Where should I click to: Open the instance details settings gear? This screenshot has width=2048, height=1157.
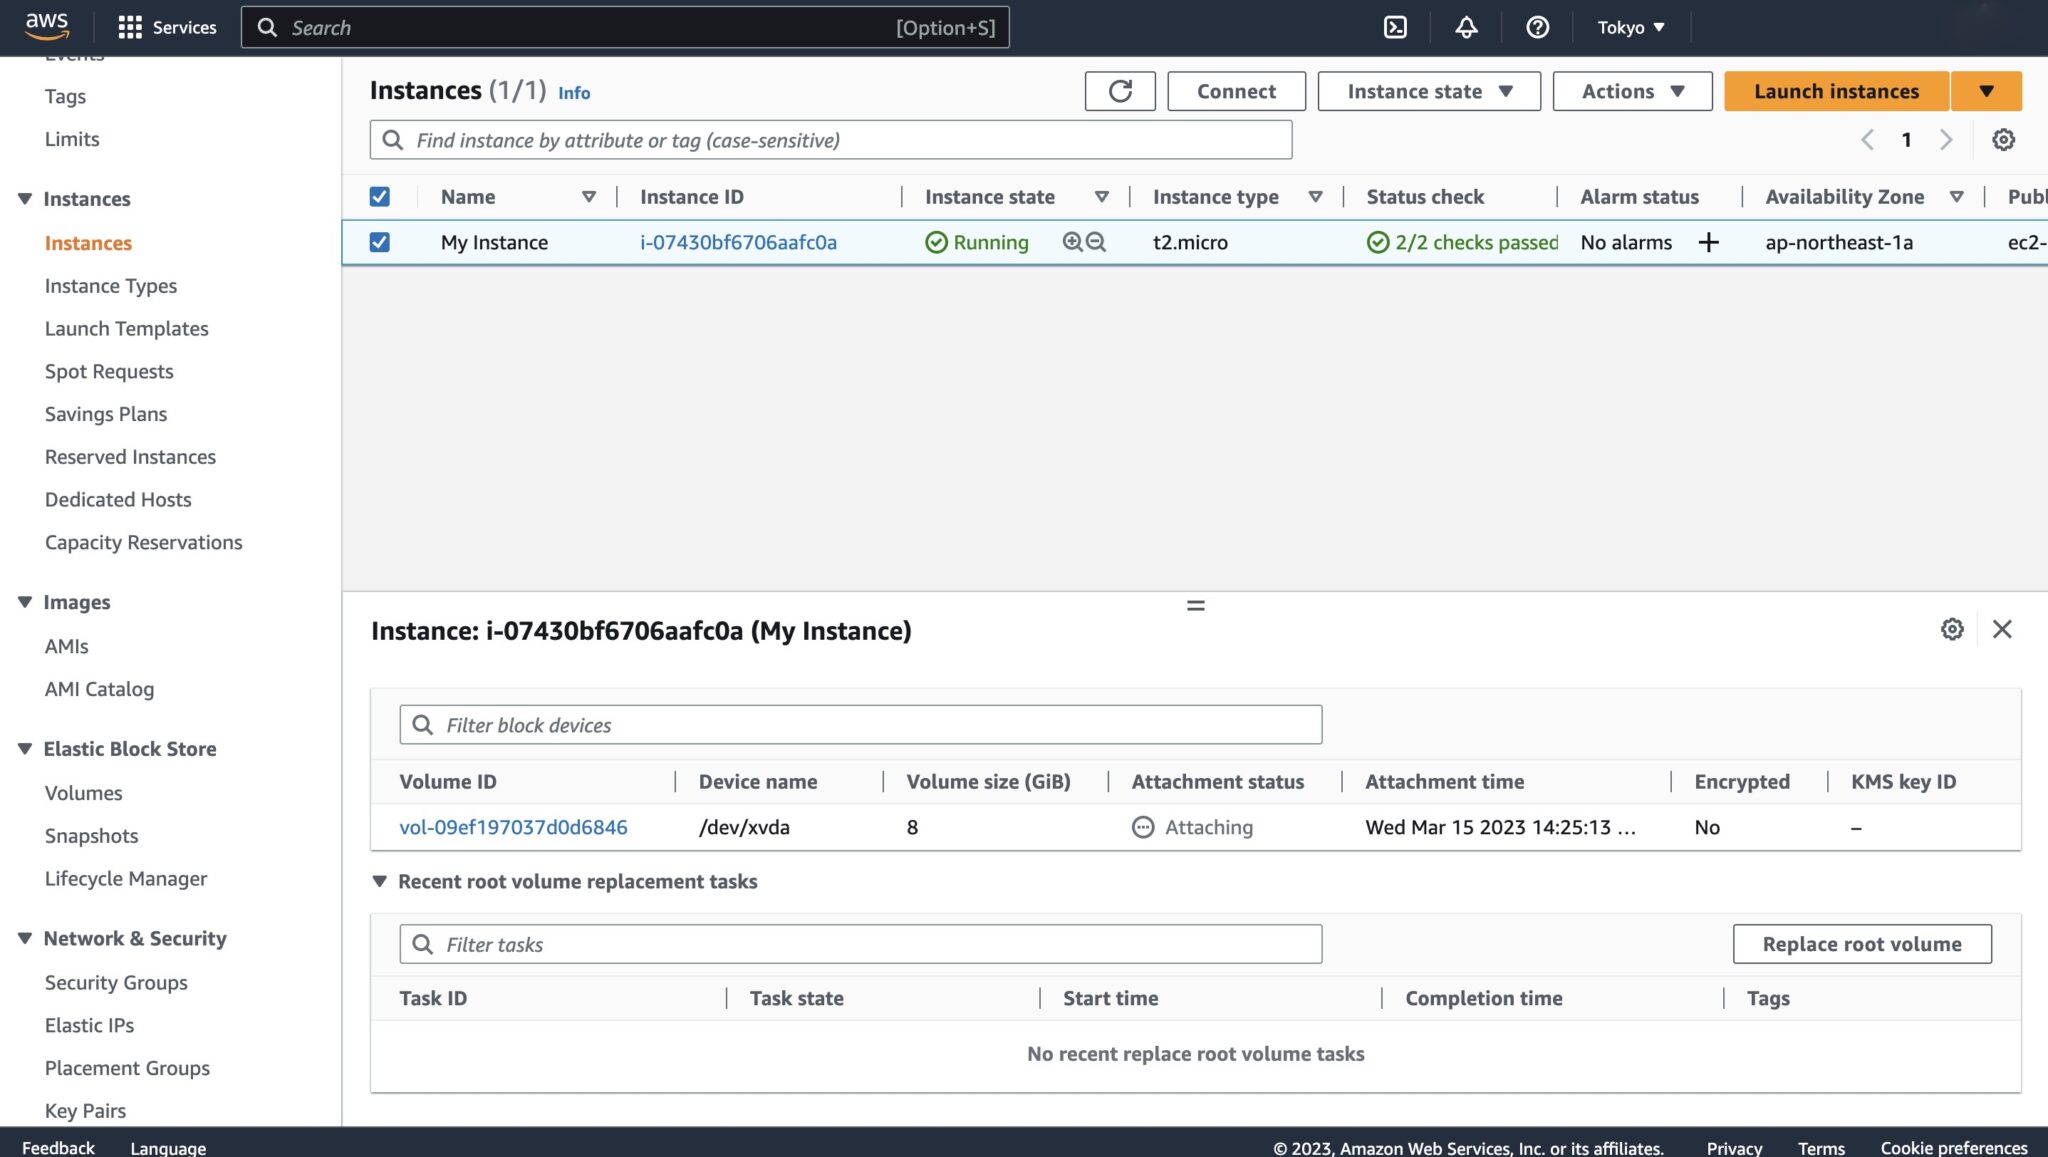(x=1952, y=629)
